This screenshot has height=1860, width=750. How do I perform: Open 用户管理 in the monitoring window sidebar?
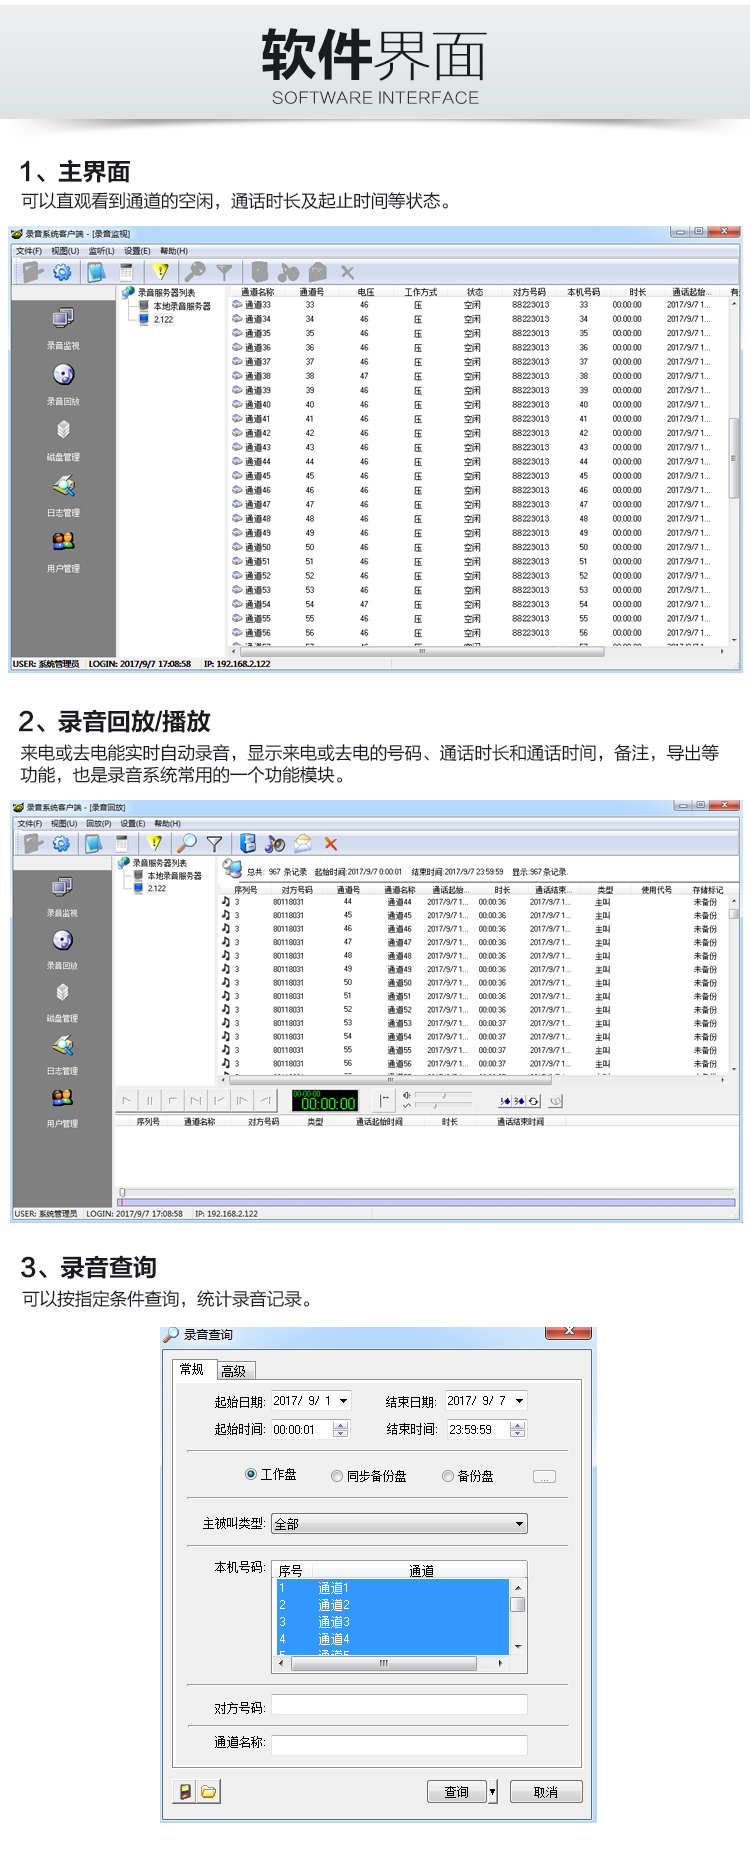coord(63,552)
